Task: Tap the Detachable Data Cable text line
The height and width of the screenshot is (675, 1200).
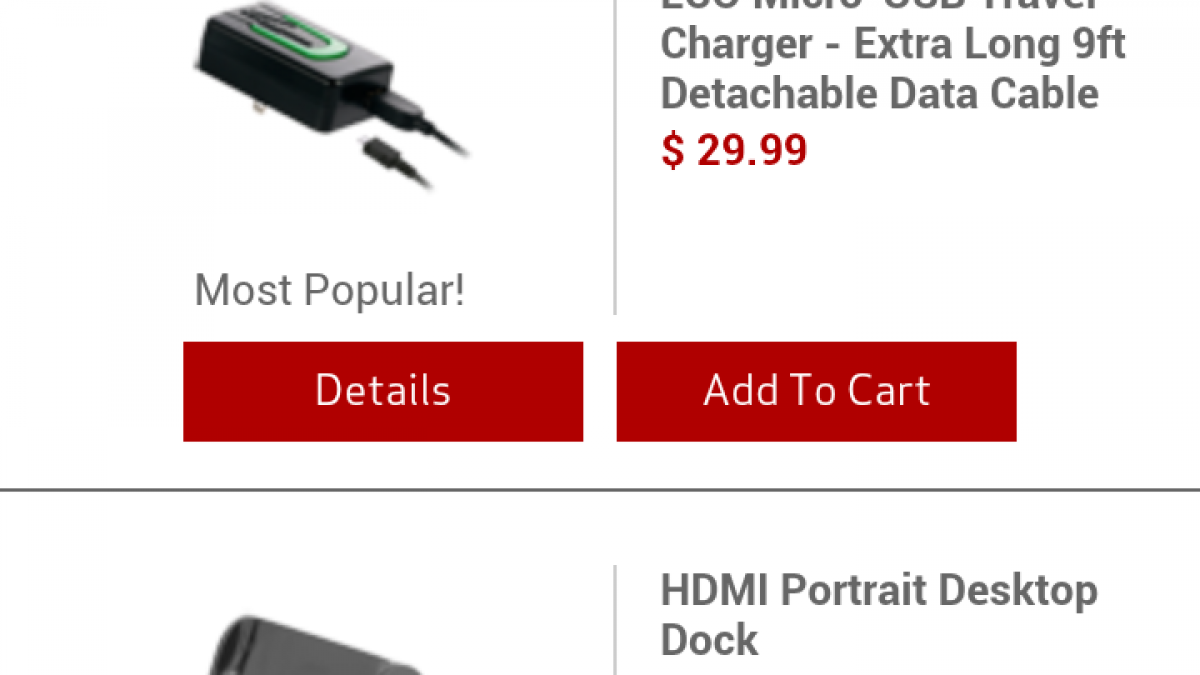Action: pos(879,93)
